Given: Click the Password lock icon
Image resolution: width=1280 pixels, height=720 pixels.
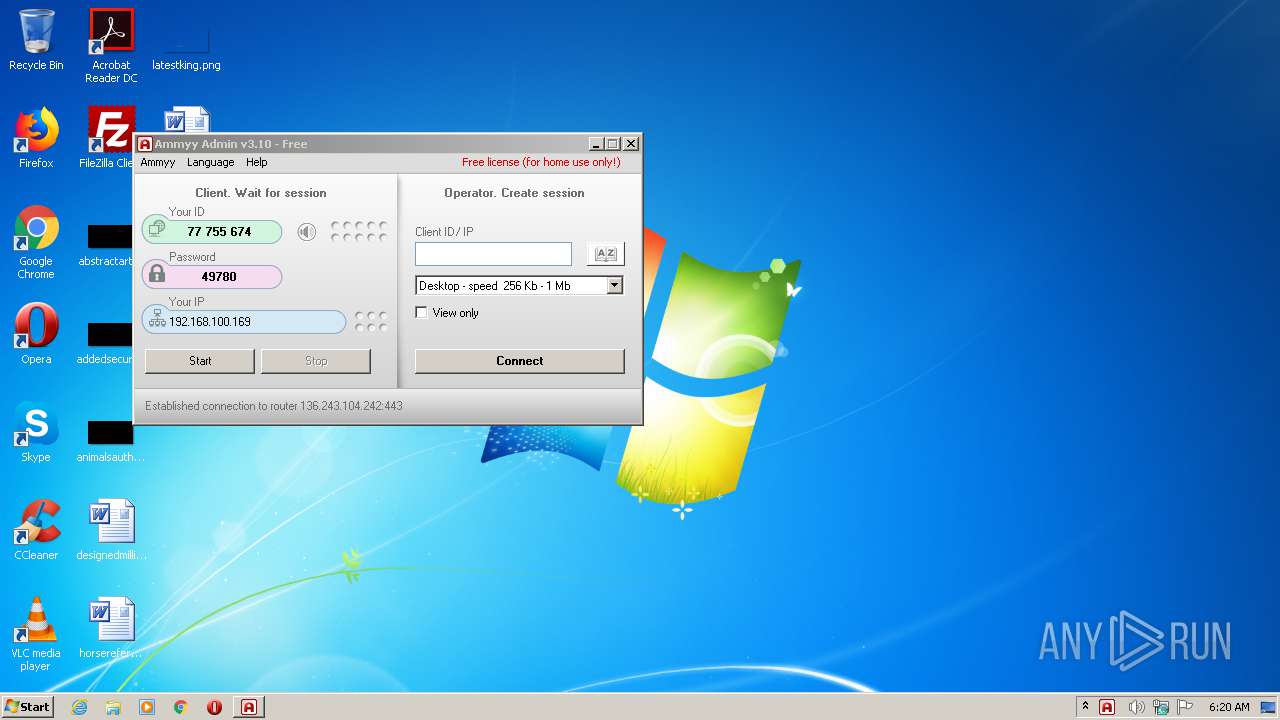Looking at the screenshot, I should 157,274.
